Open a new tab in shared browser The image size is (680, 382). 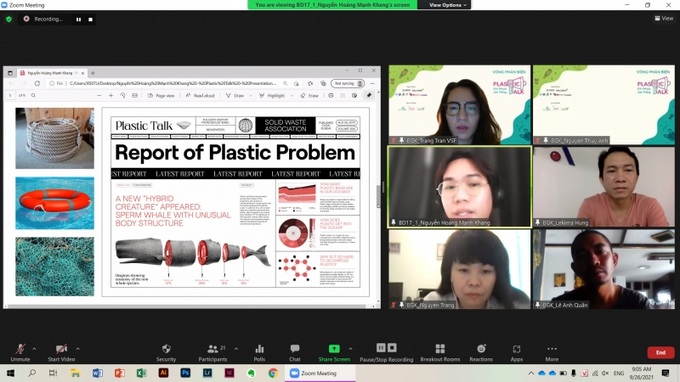92,73
